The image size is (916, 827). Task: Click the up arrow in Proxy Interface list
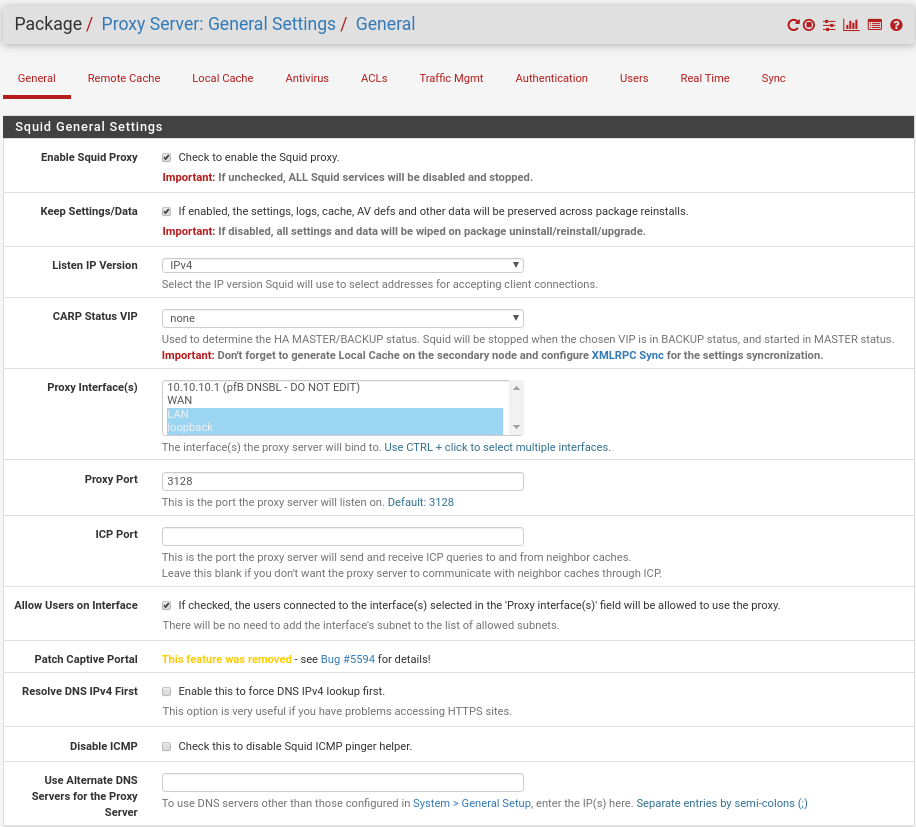click(x=516, y=388)
